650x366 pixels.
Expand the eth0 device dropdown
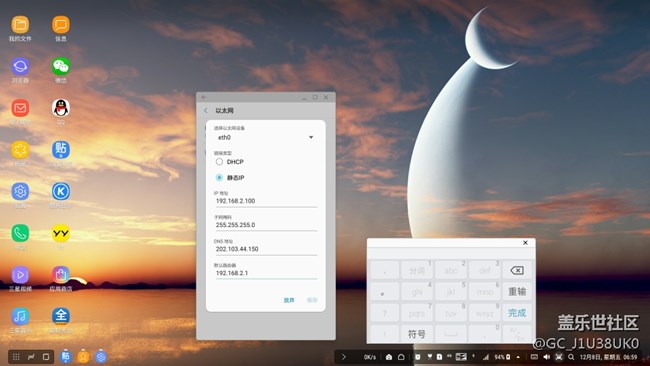266,137
